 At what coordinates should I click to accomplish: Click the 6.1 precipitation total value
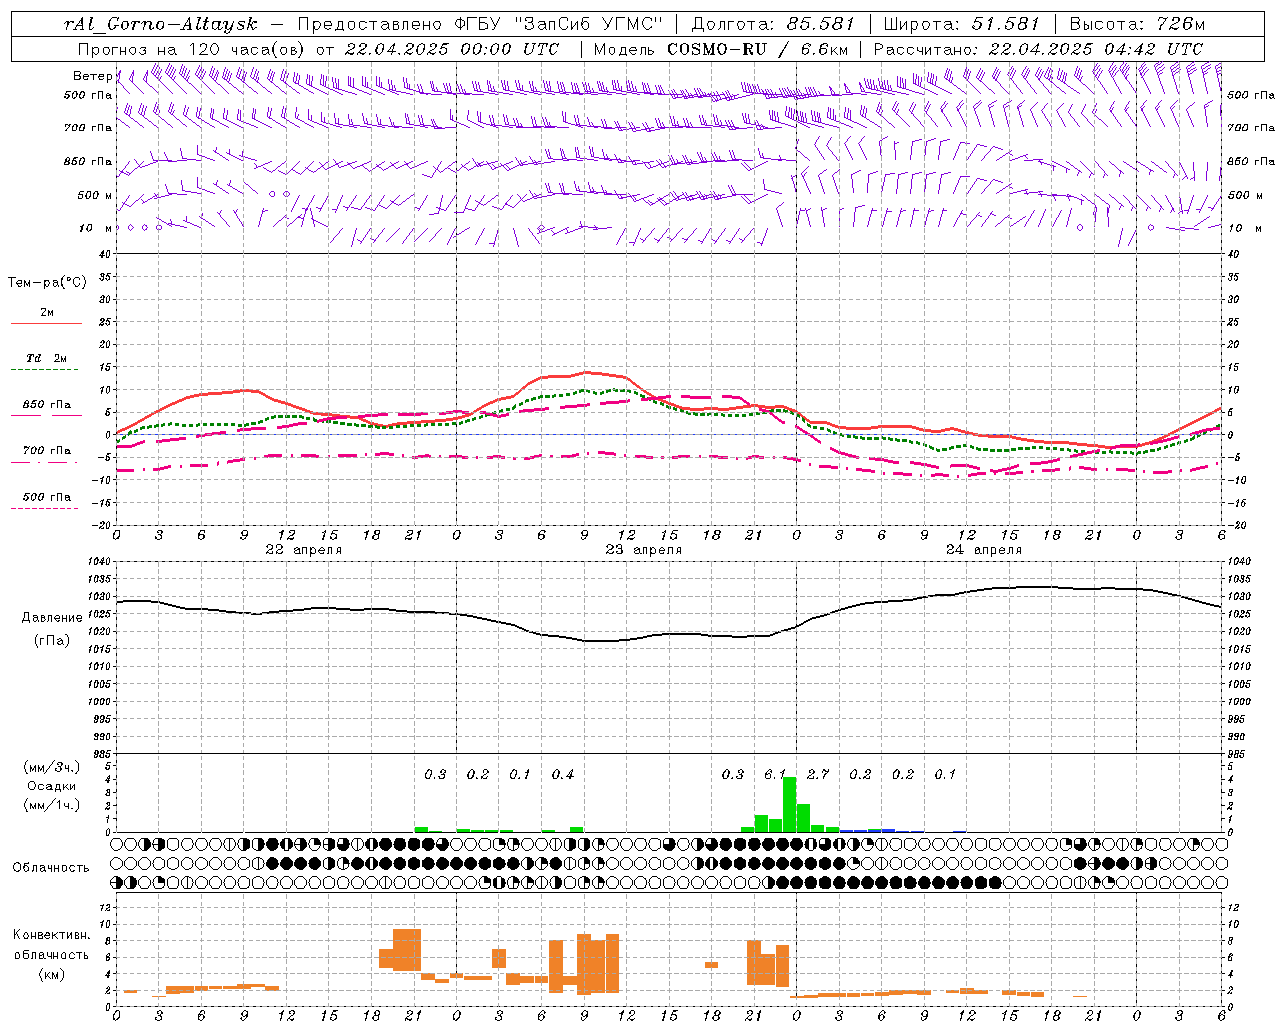pos(775,774)
